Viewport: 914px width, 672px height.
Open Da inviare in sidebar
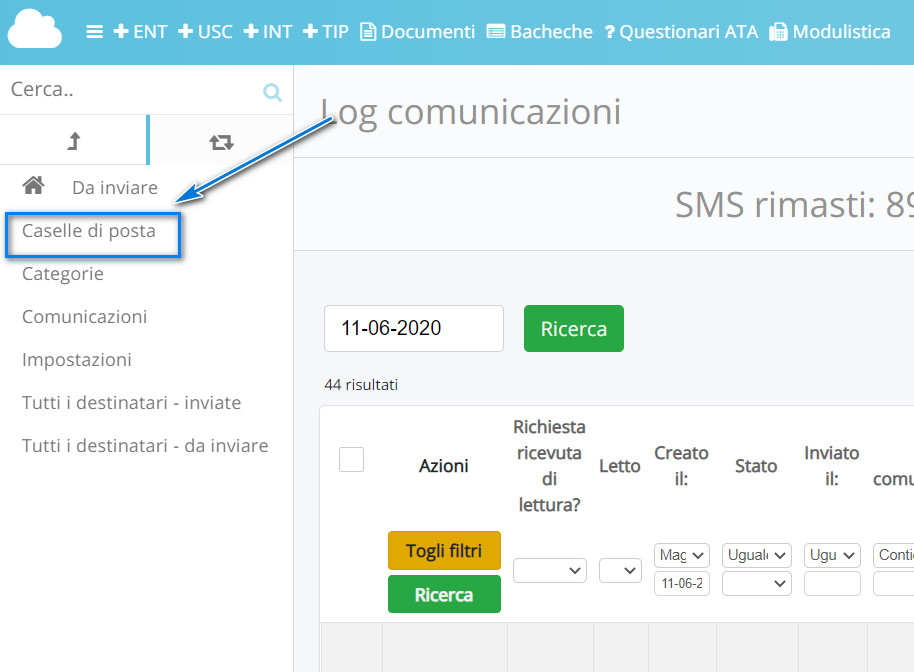pyautogui.click(x=115, y=188)
